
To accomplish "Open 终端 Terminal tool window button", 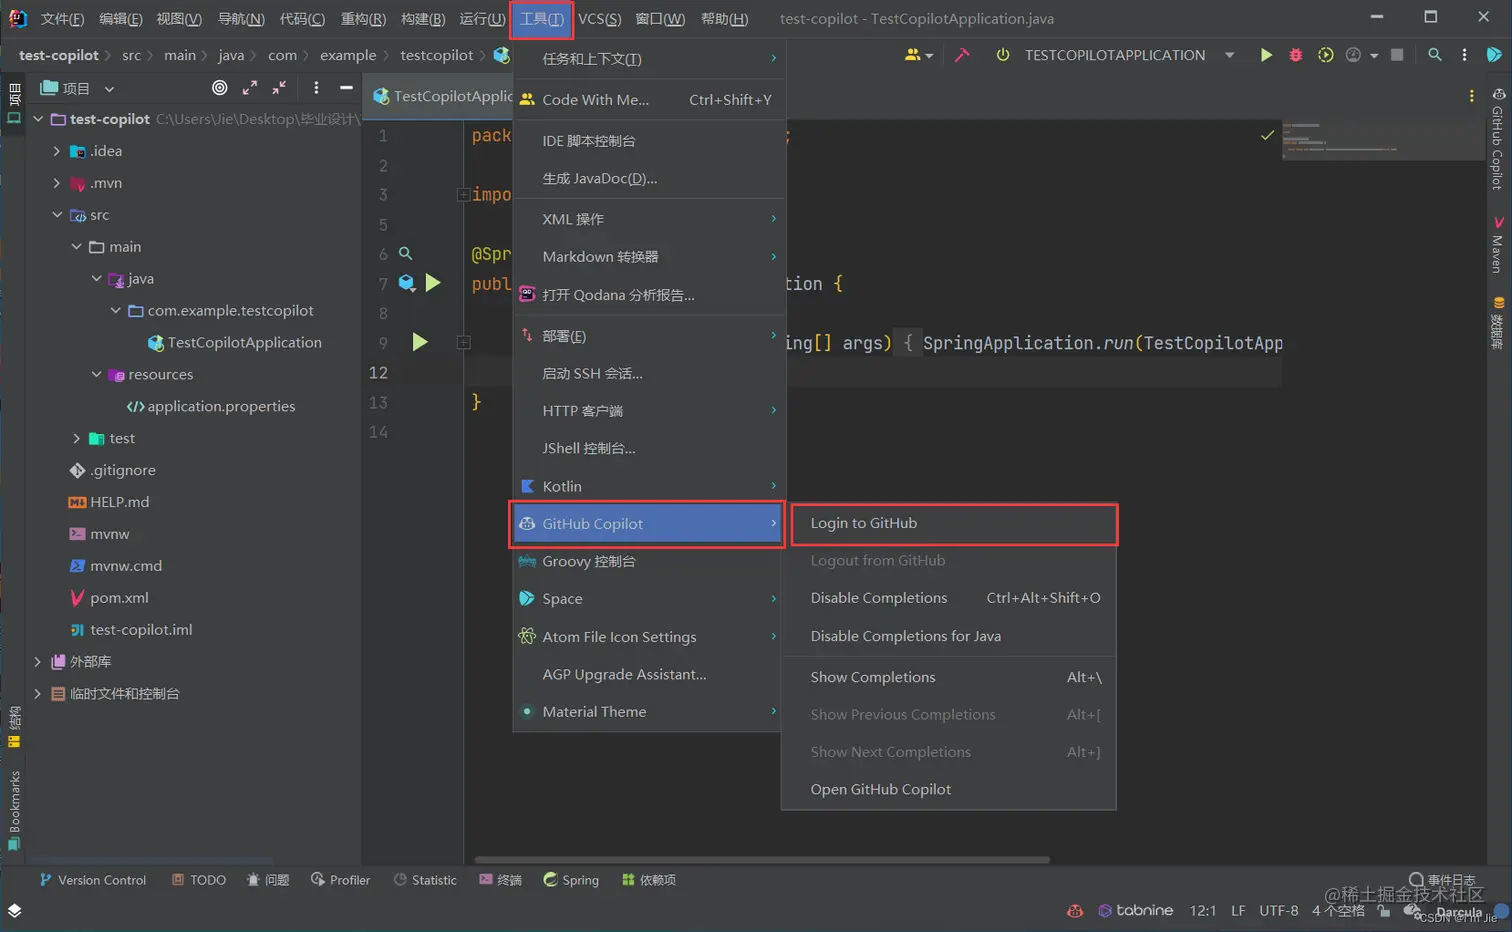I will pyautogui.click(x=500, y=880).
